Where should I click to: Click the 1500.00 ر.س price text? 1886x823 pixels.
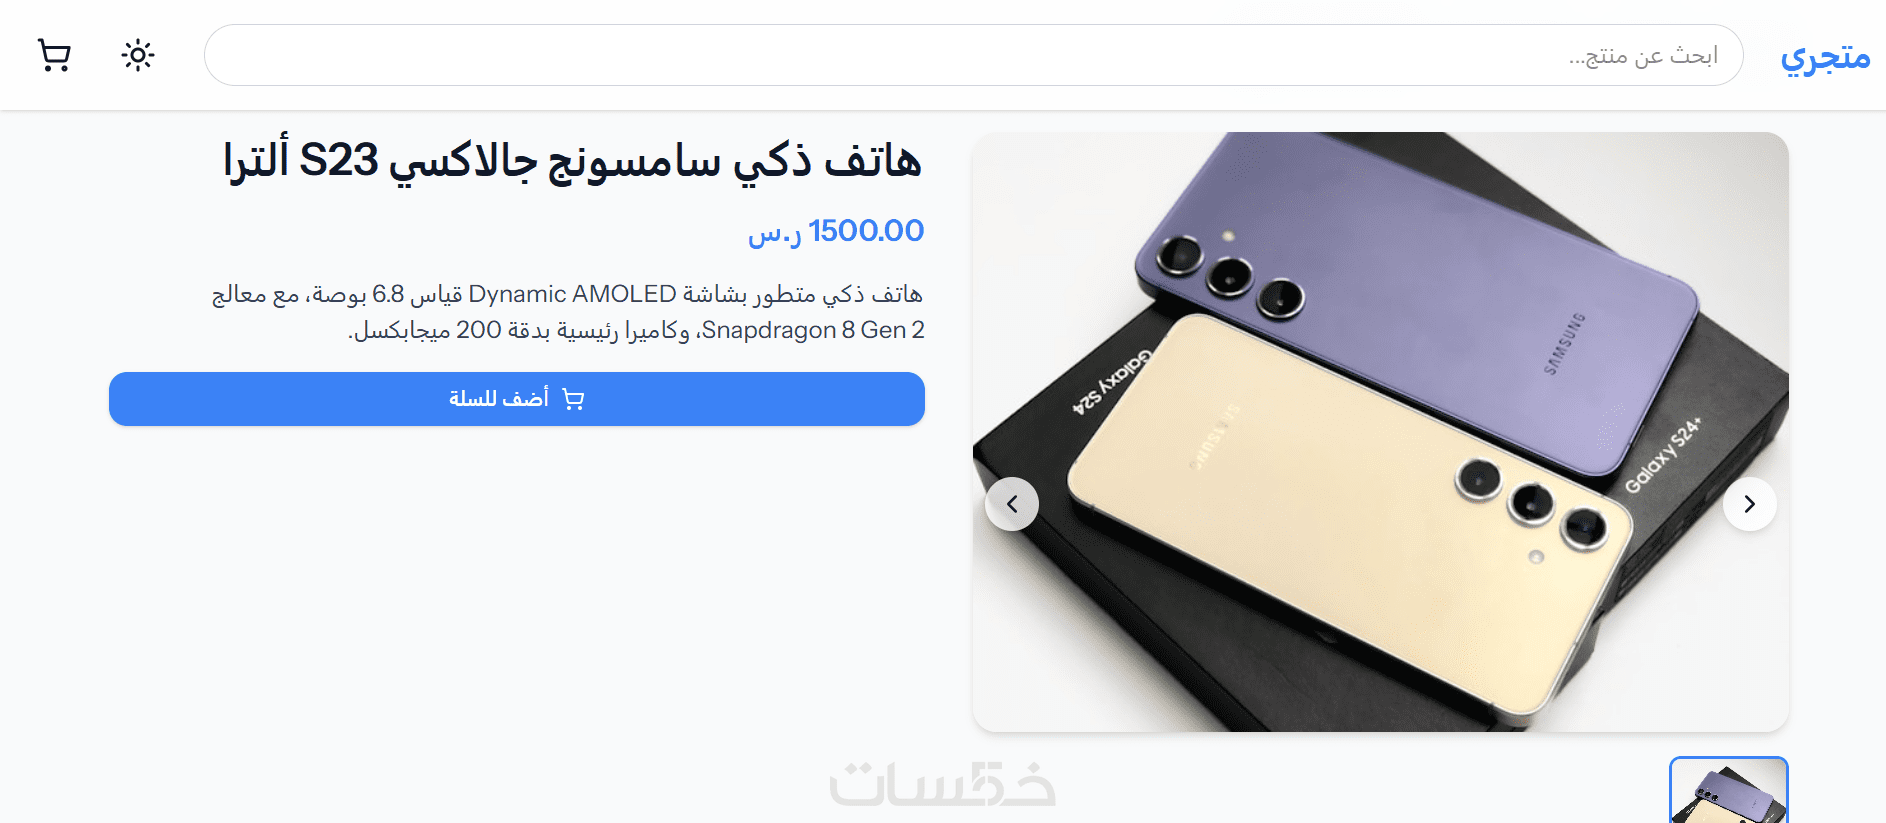[x=836, y=231]
